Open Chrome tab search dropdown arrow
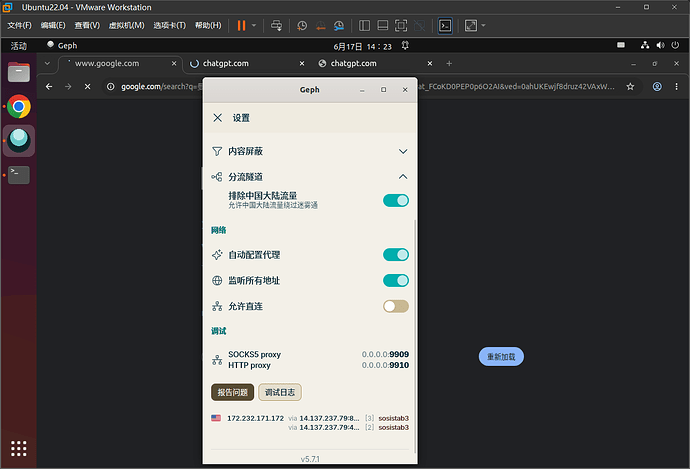 click(47, 63)
